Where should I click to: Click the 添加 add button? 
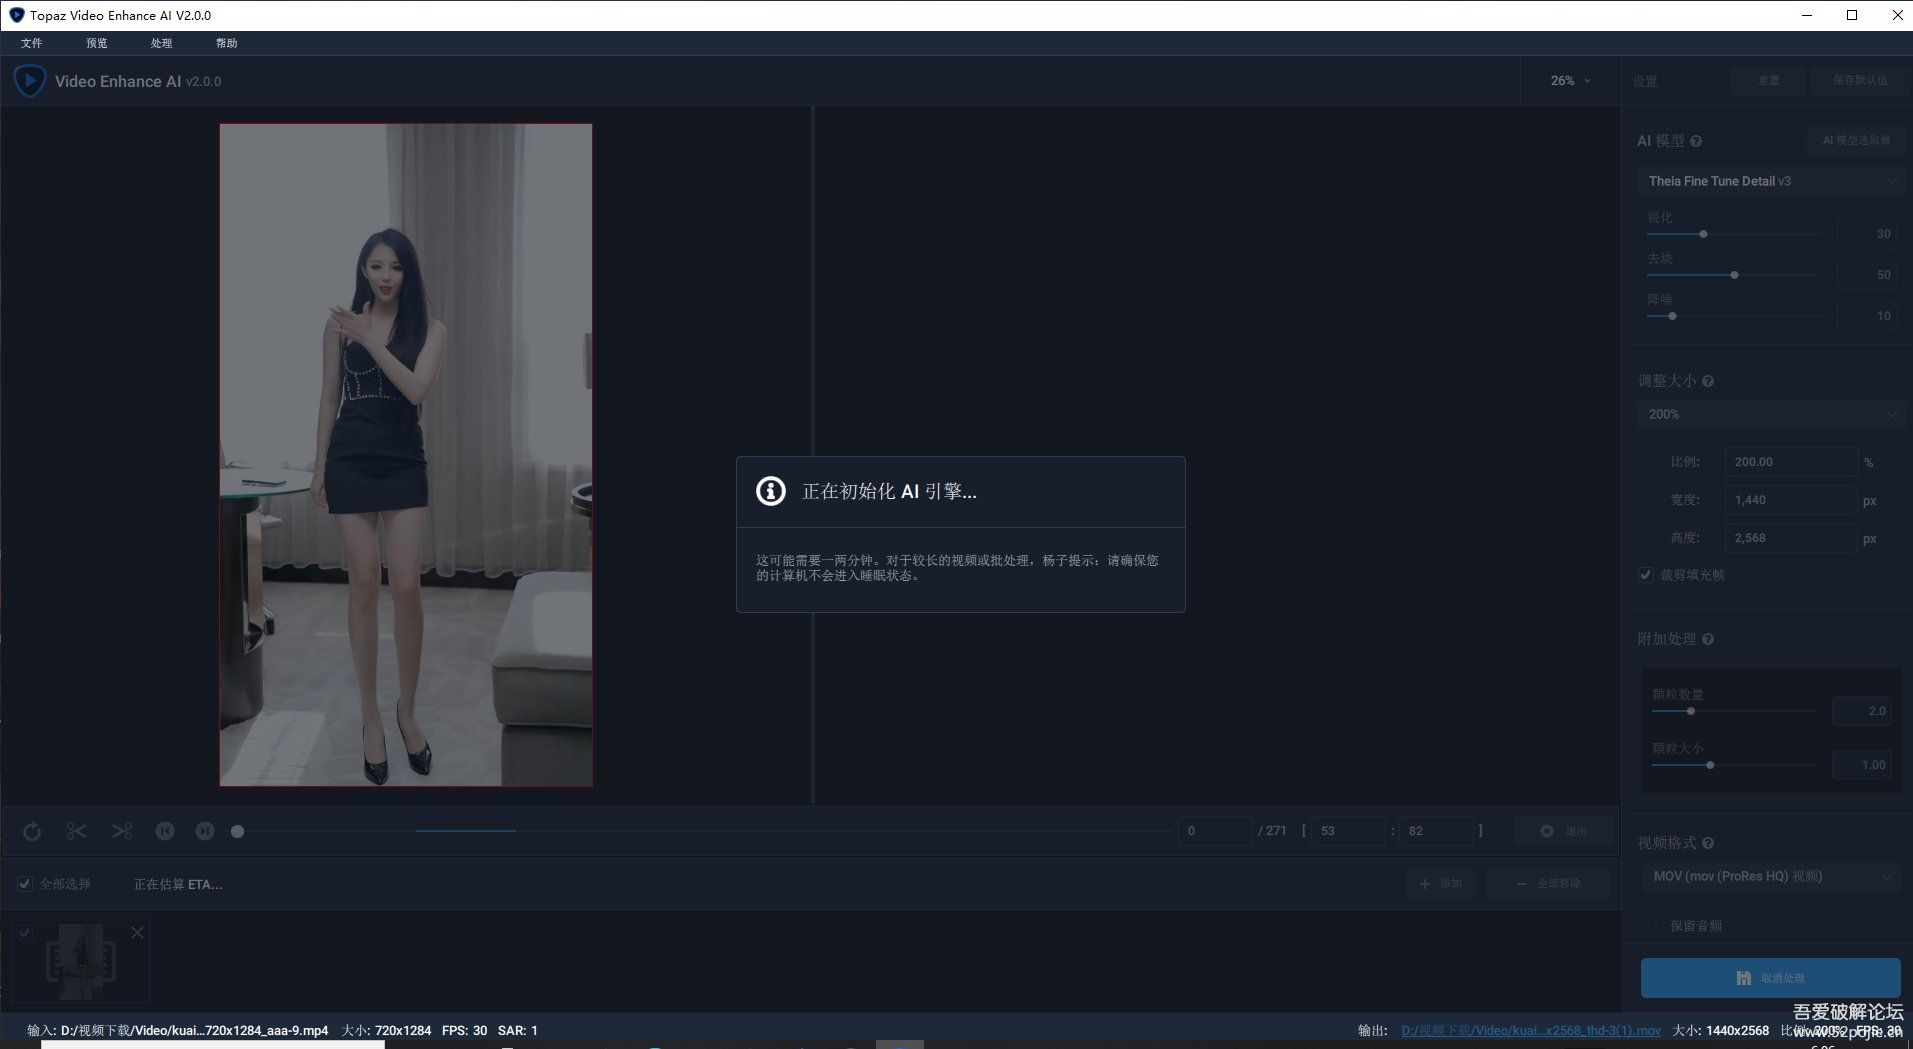[1441, 883]
